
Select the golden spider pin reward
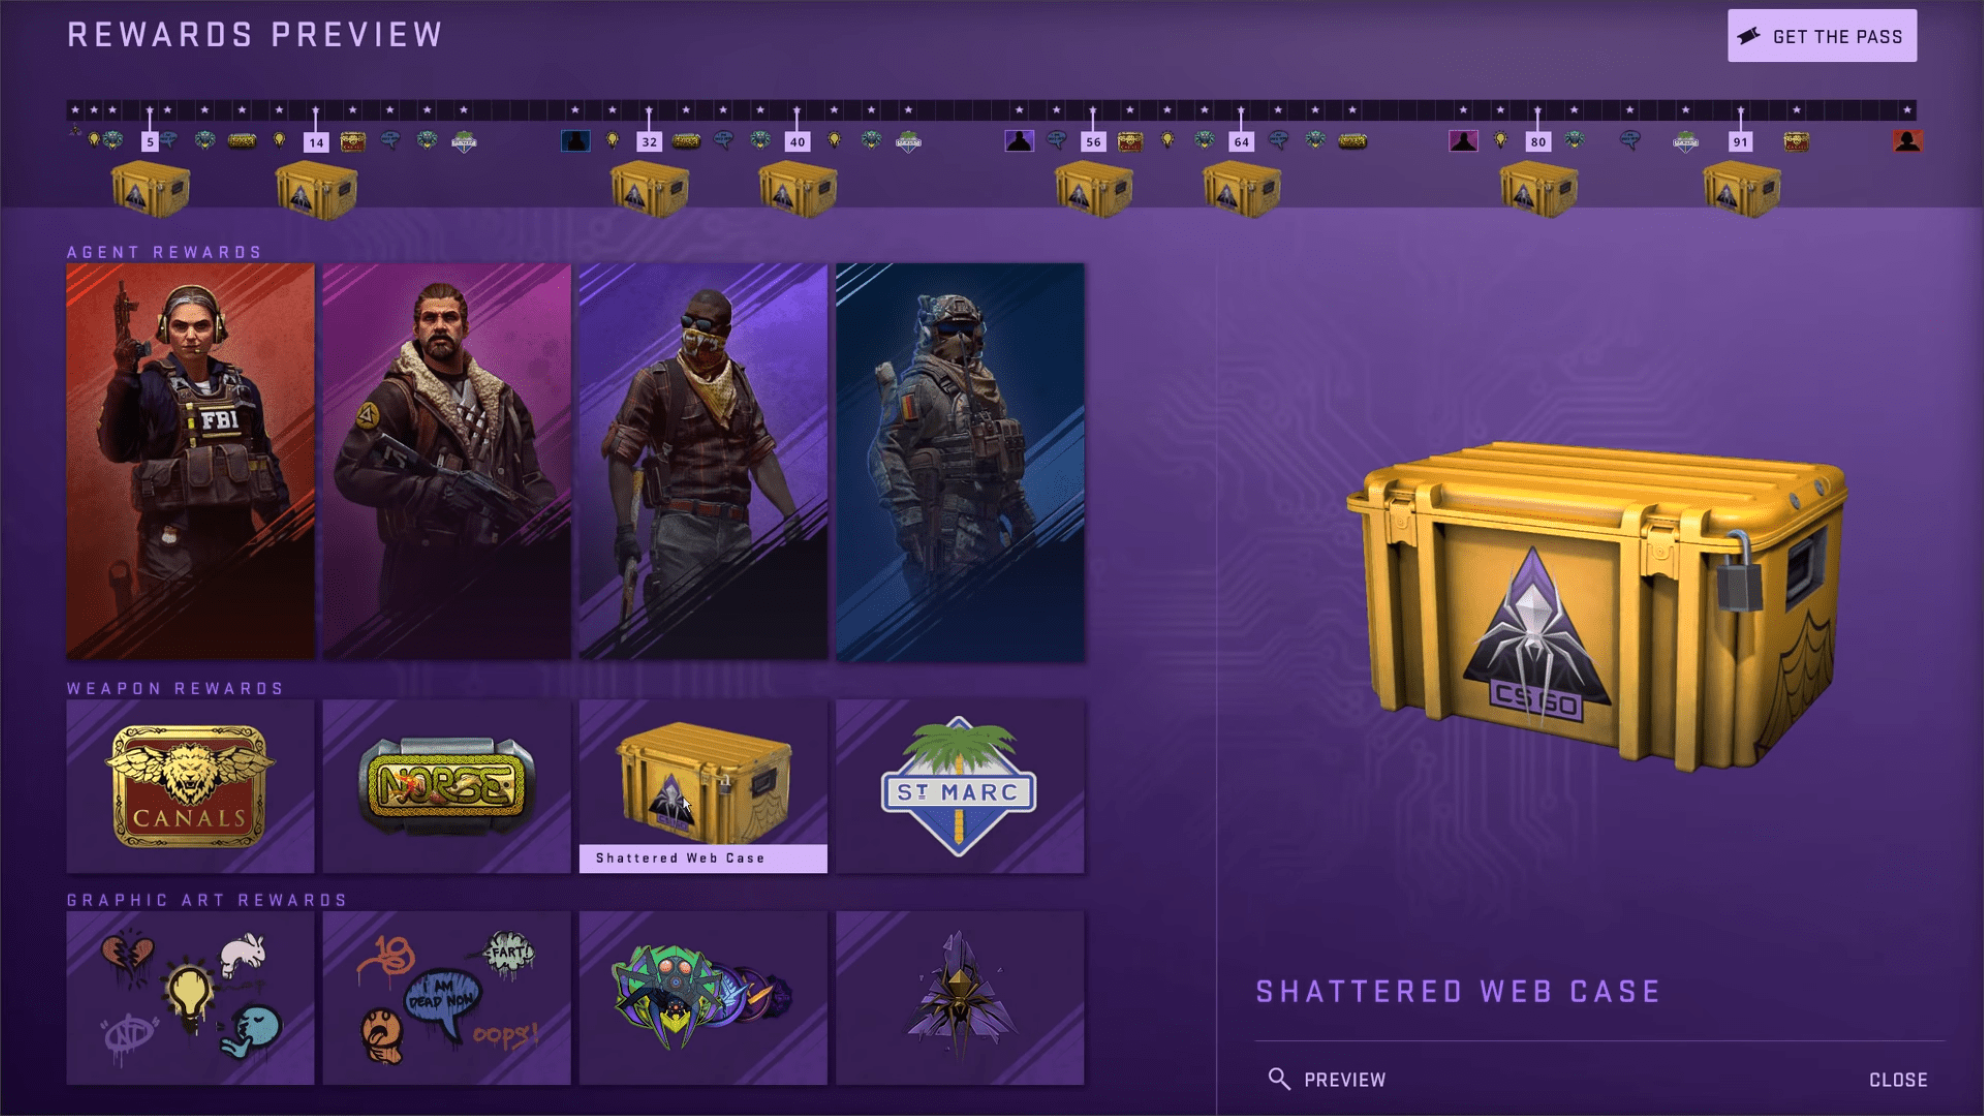tap(960, 997)
